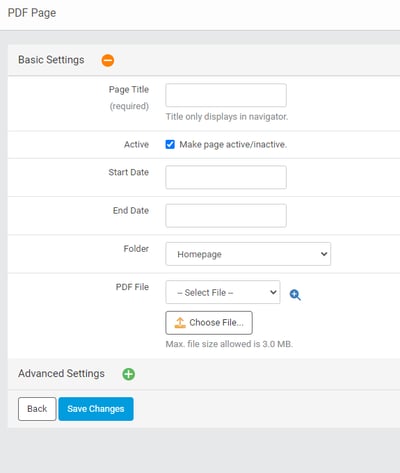Click the PDF Page heading
The width and height of the screenshot is (400, 473).
tap(32, 13)
